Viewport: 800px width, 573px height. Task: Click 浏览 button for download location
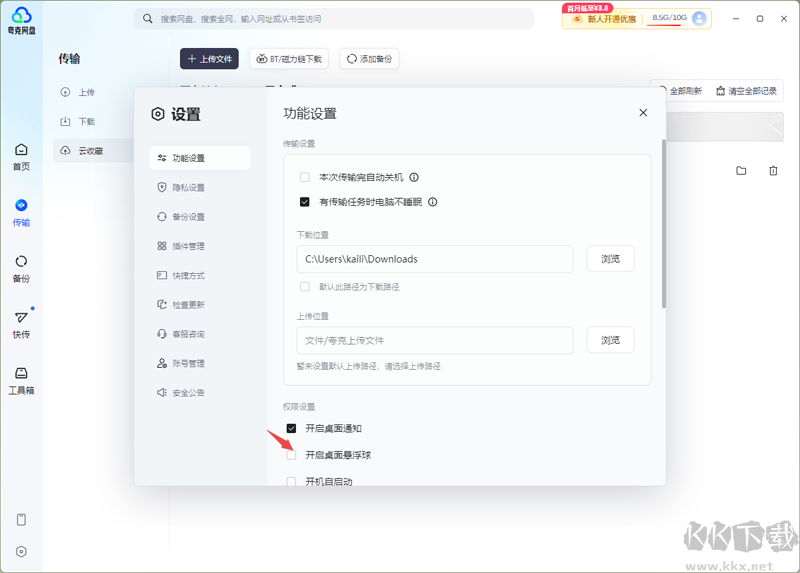pos(610,259)
